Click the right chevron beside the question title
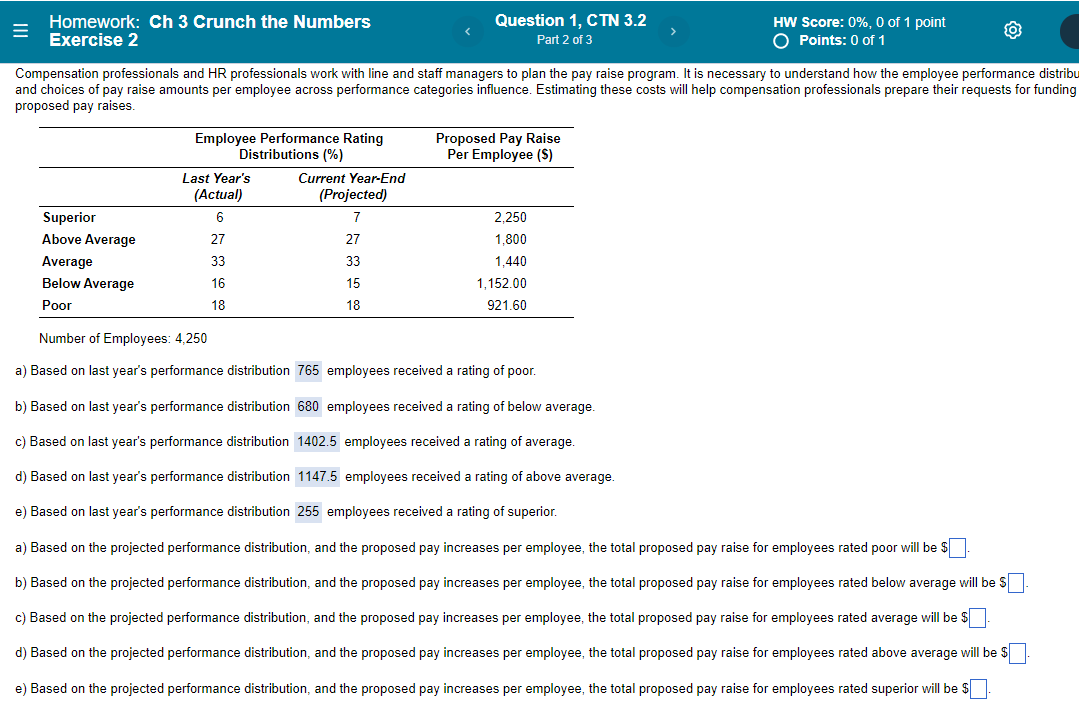Screen dimensions: 1079x714 click(674, 31)
